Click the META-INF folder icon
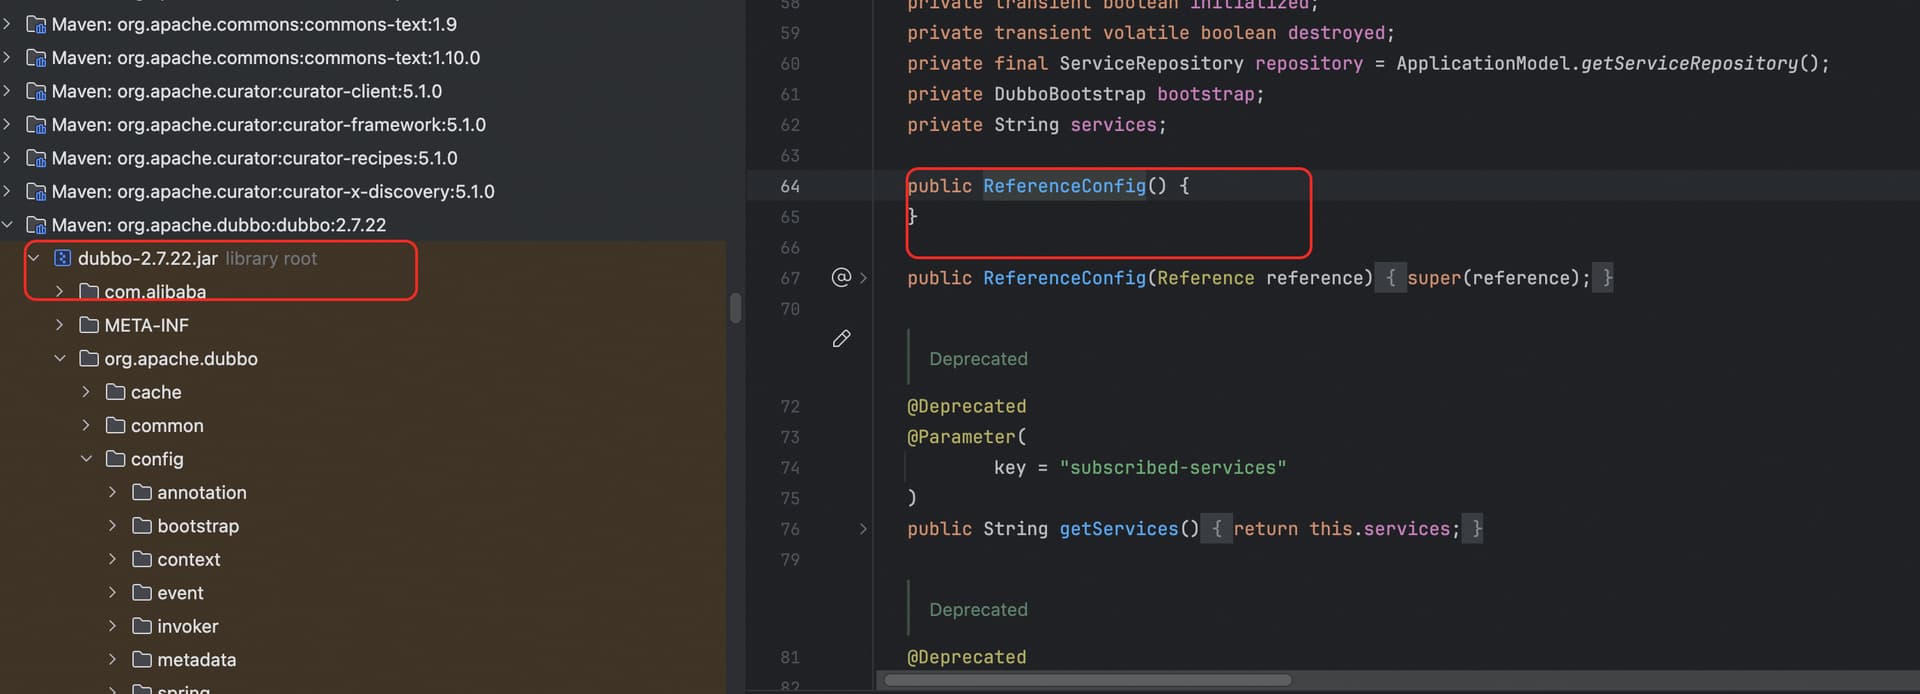 click(x=89, y=325)
